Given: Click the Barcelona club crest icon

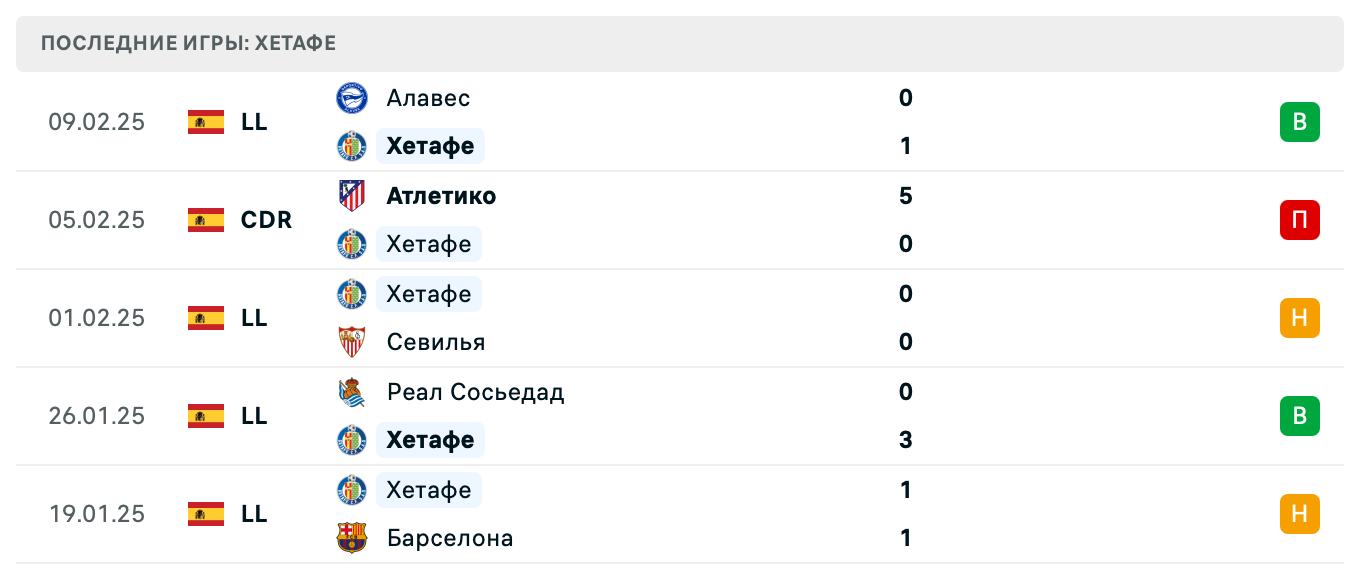Looking at the screenshot, I should pyautogui.click(x=352, y=538).
